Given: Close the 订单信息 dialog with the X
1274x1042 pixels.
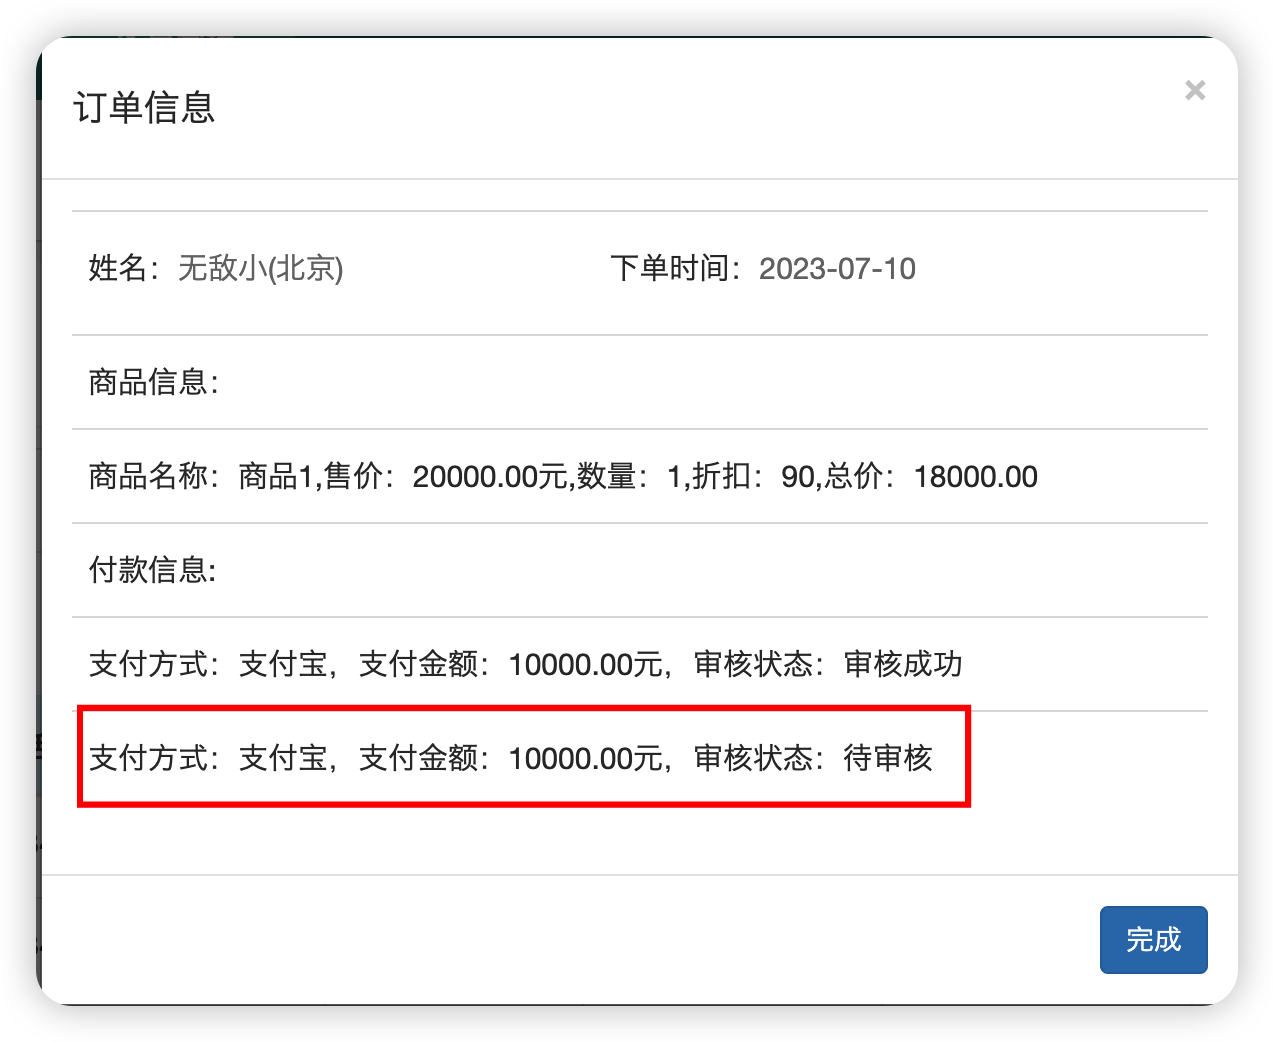Looking at the screenshot, I should pyautogui.click(x=1195, y=90).
